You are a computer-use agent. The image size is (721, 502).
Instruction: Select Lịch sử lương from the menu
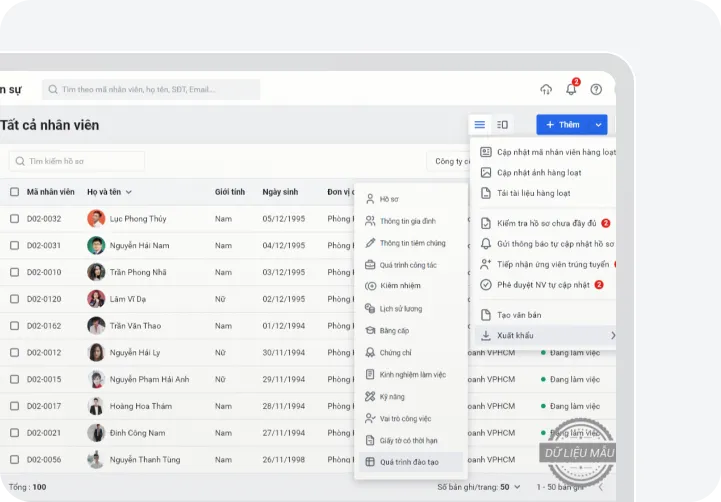400,309
